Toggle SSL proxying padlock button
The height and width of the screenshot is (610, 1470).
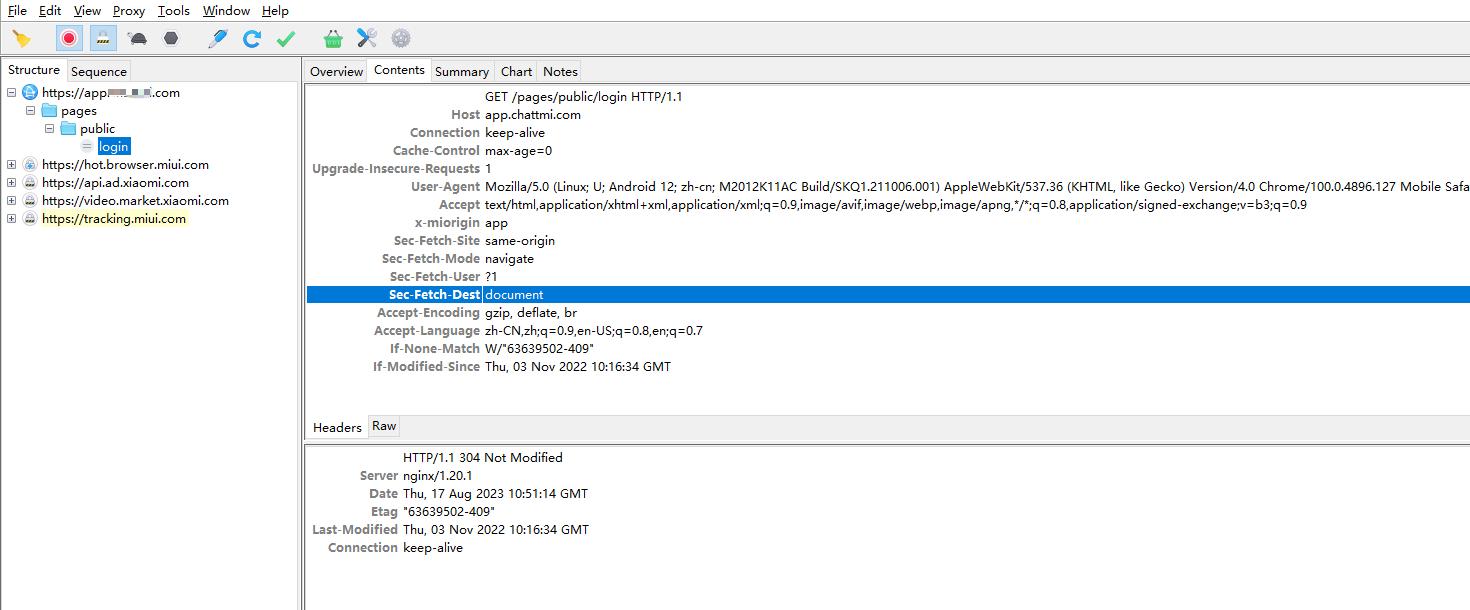tap(103, 39)
